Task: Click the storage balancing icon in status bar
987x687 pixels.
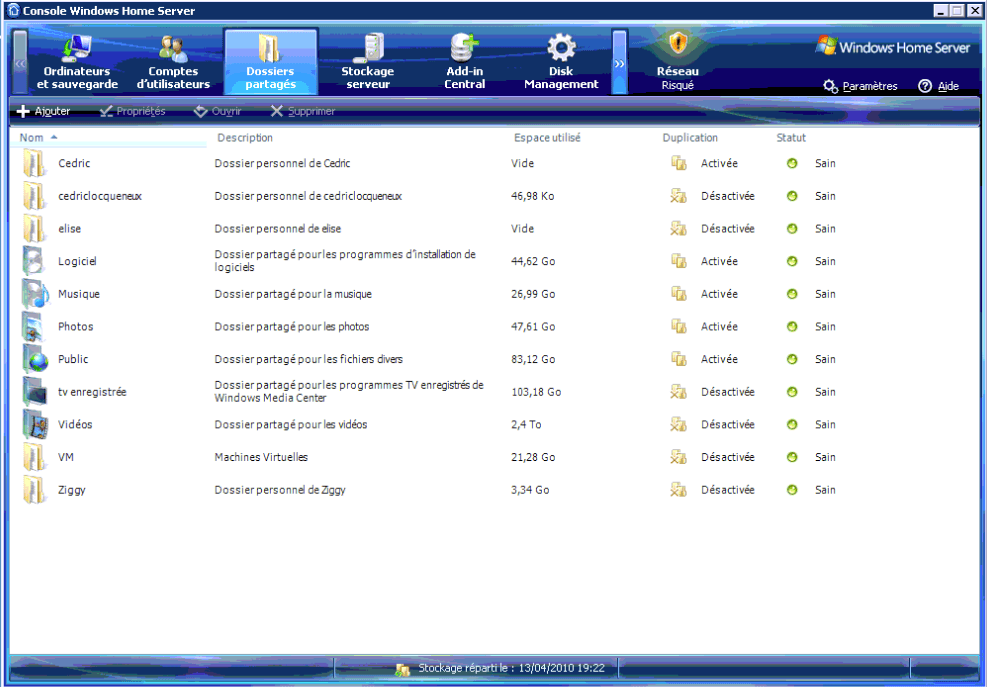Action: click(x=403, y=669)
